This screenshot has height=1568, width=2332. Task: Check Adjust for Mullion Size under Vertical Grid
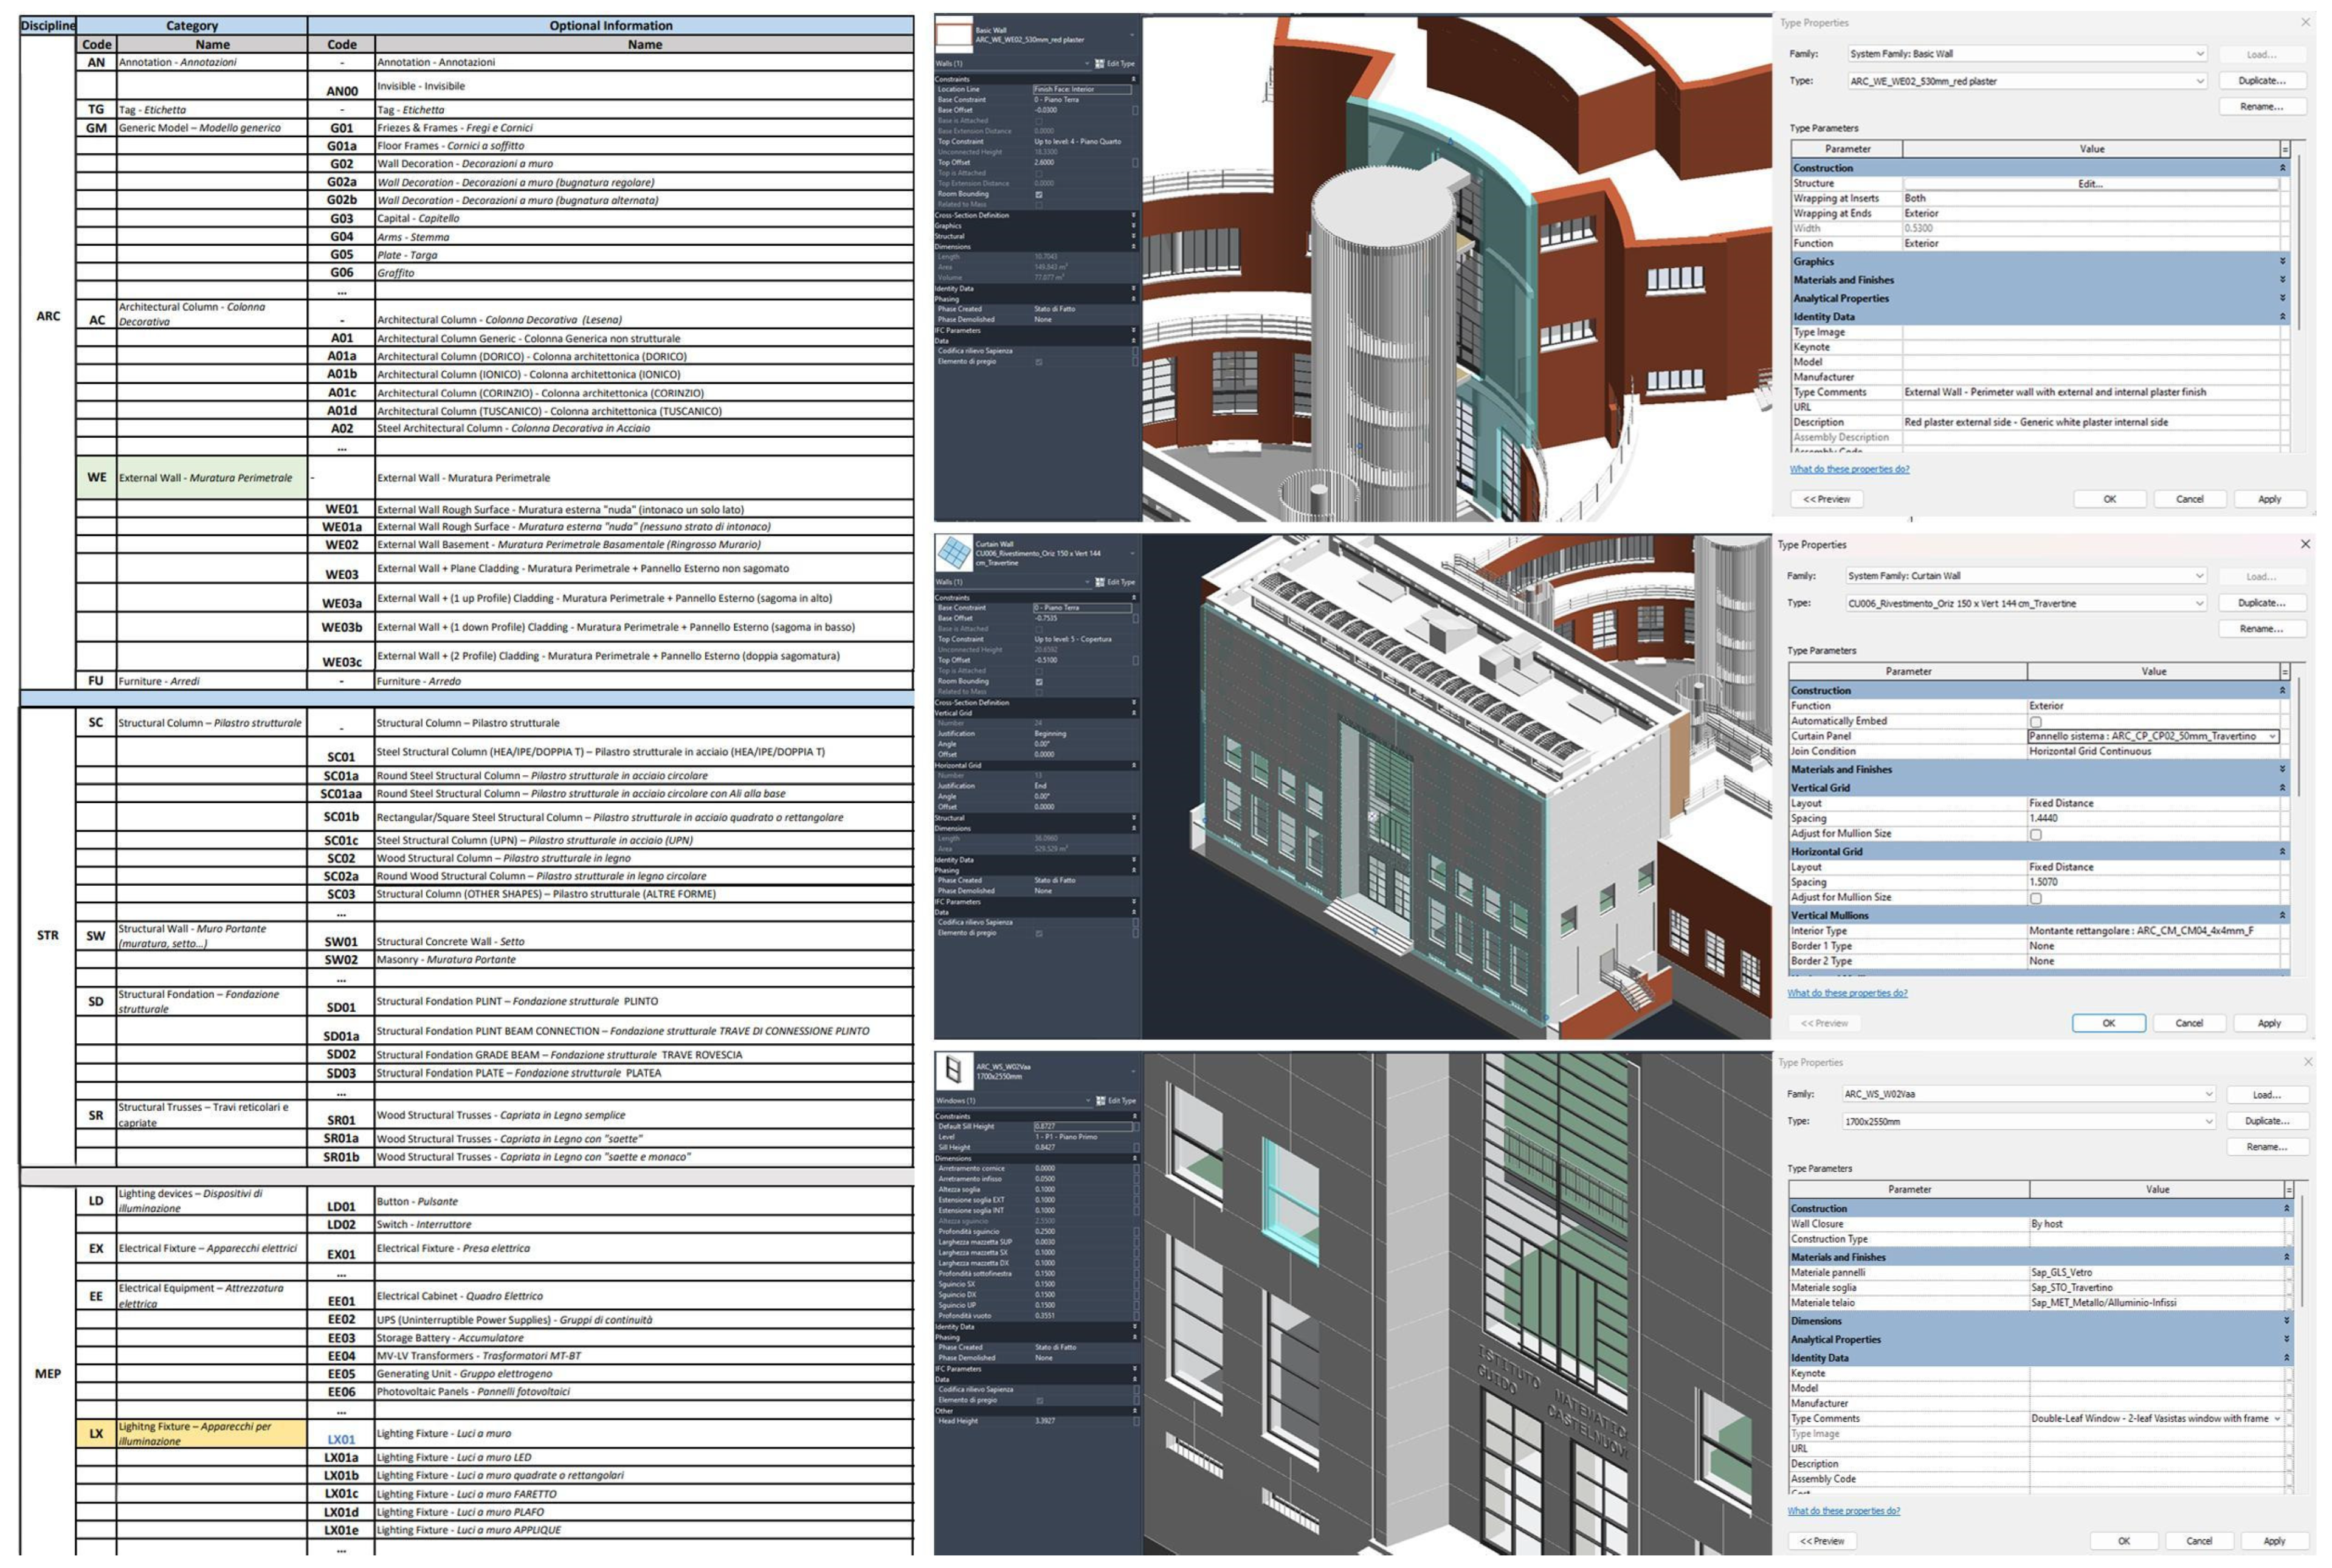coord(2035,834)
